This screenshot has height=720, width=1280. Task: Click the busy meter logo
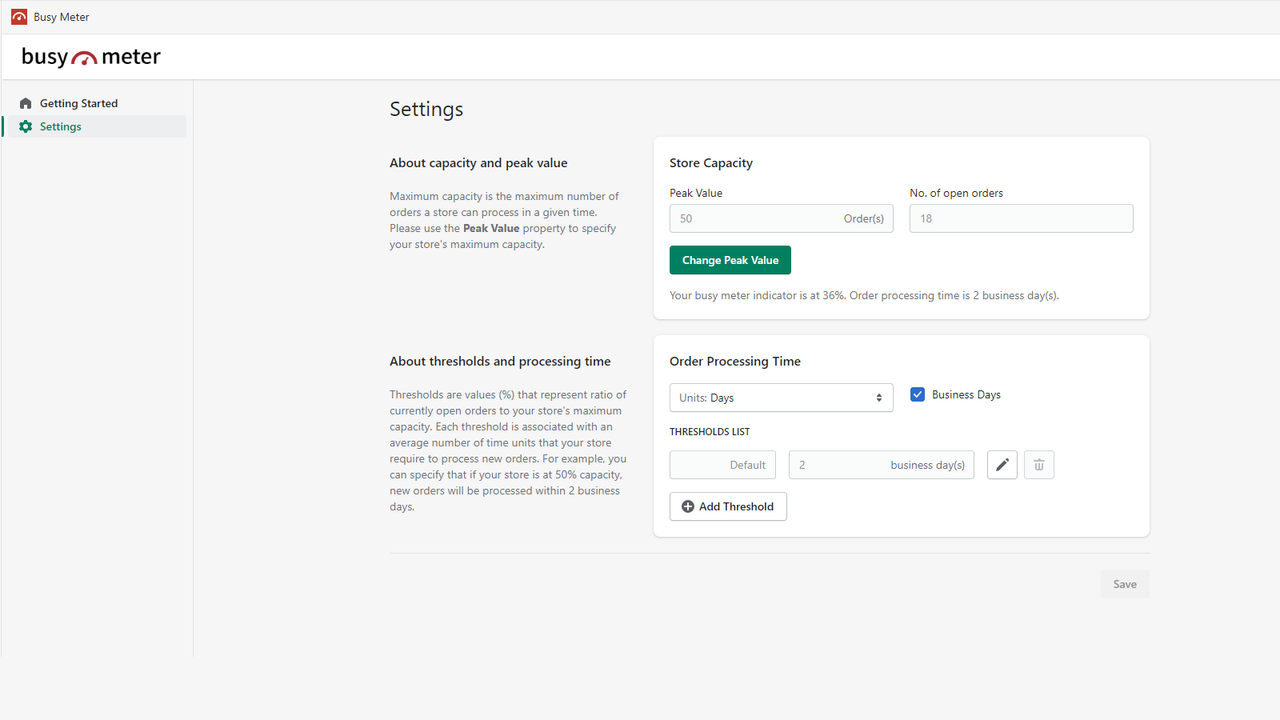pyautogui.click(x=91, y=57)
